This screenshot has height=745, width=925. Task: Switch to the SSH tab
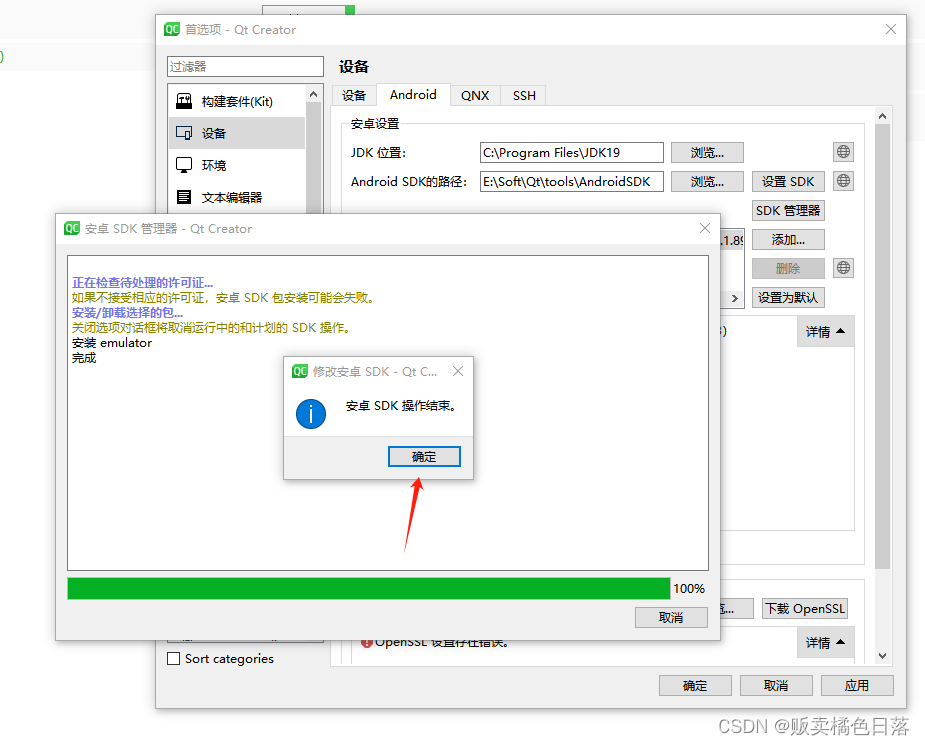(x=523, y=95)
